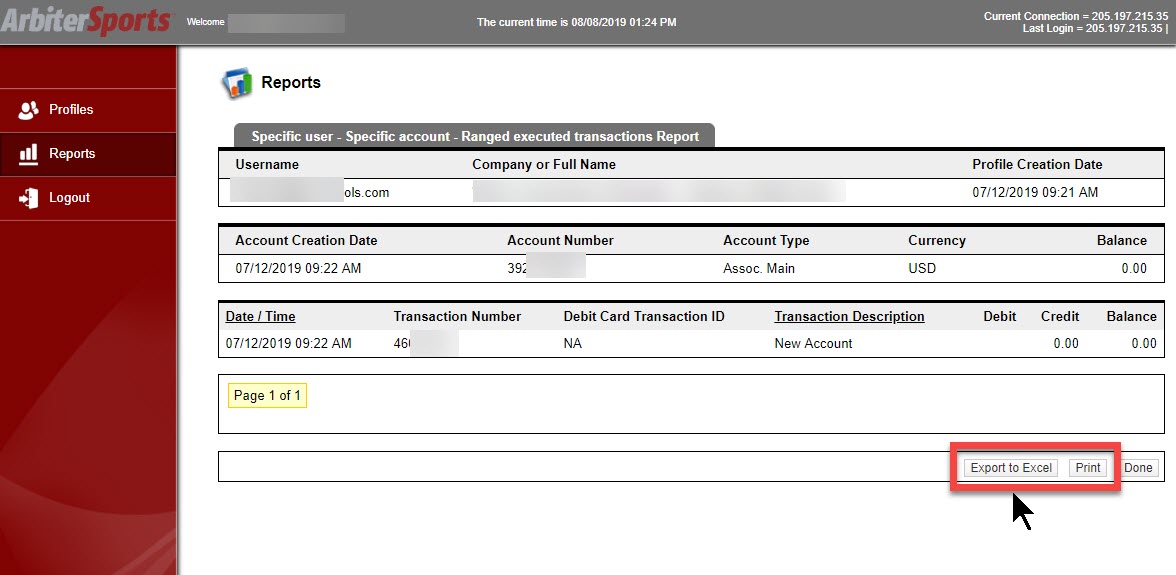Image resolution: width=1176 pixels, height=575 pixels.
Task: Click the ArbiterSports logo
Action: point(86,21)
